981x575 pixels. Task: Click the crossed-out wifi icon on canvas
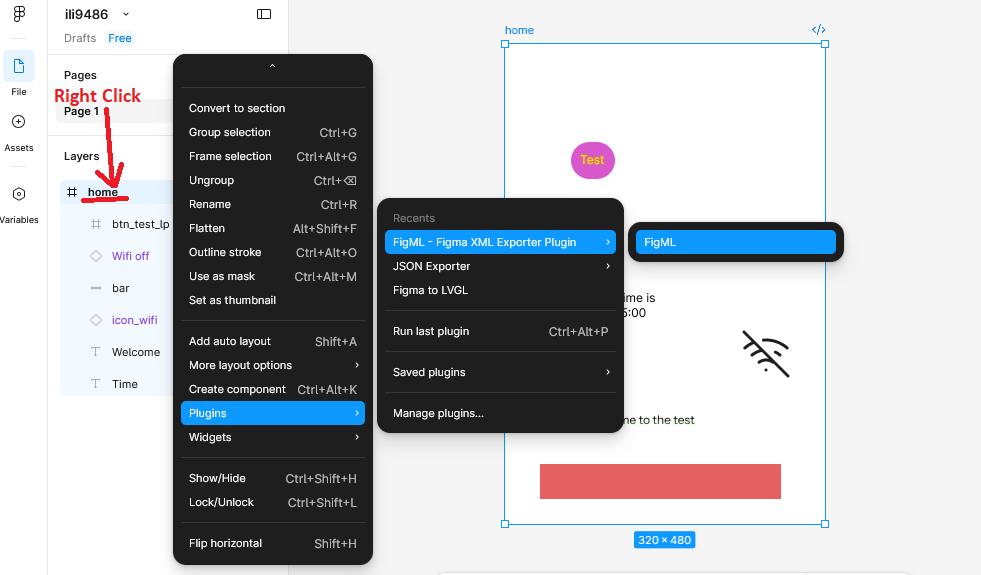pyautogui.click(x=766, y=354)
